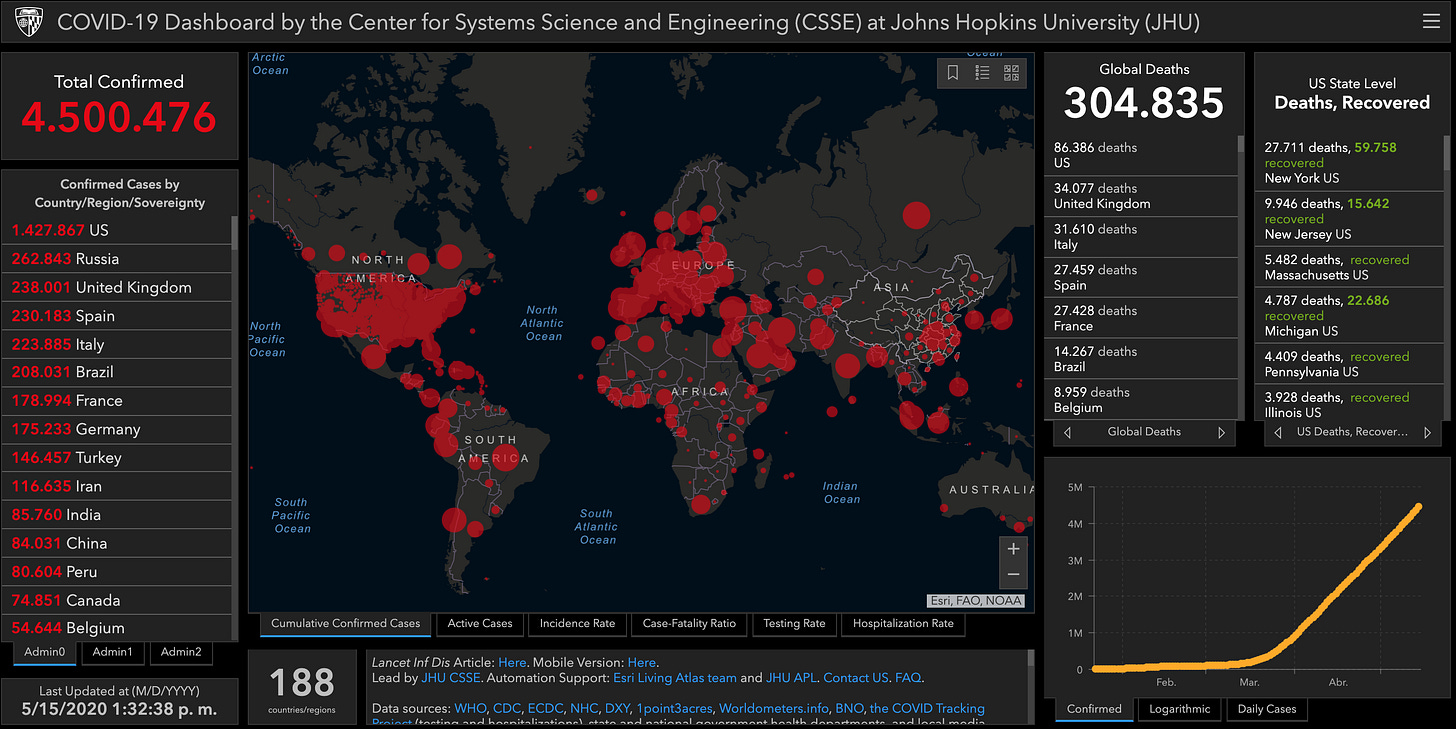Select Peru confirmed cases row
1456x729 pixels.
coord(117,571)
